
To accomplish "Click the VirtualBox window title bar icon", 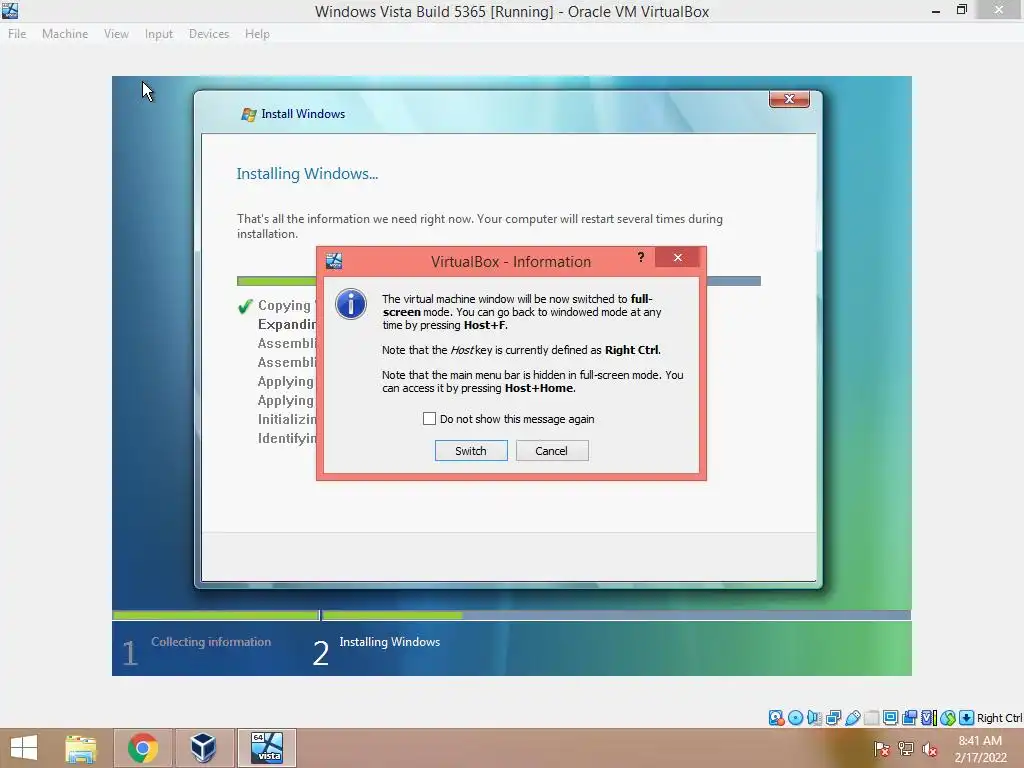I will pyautogui.click(x=10, y=10).
